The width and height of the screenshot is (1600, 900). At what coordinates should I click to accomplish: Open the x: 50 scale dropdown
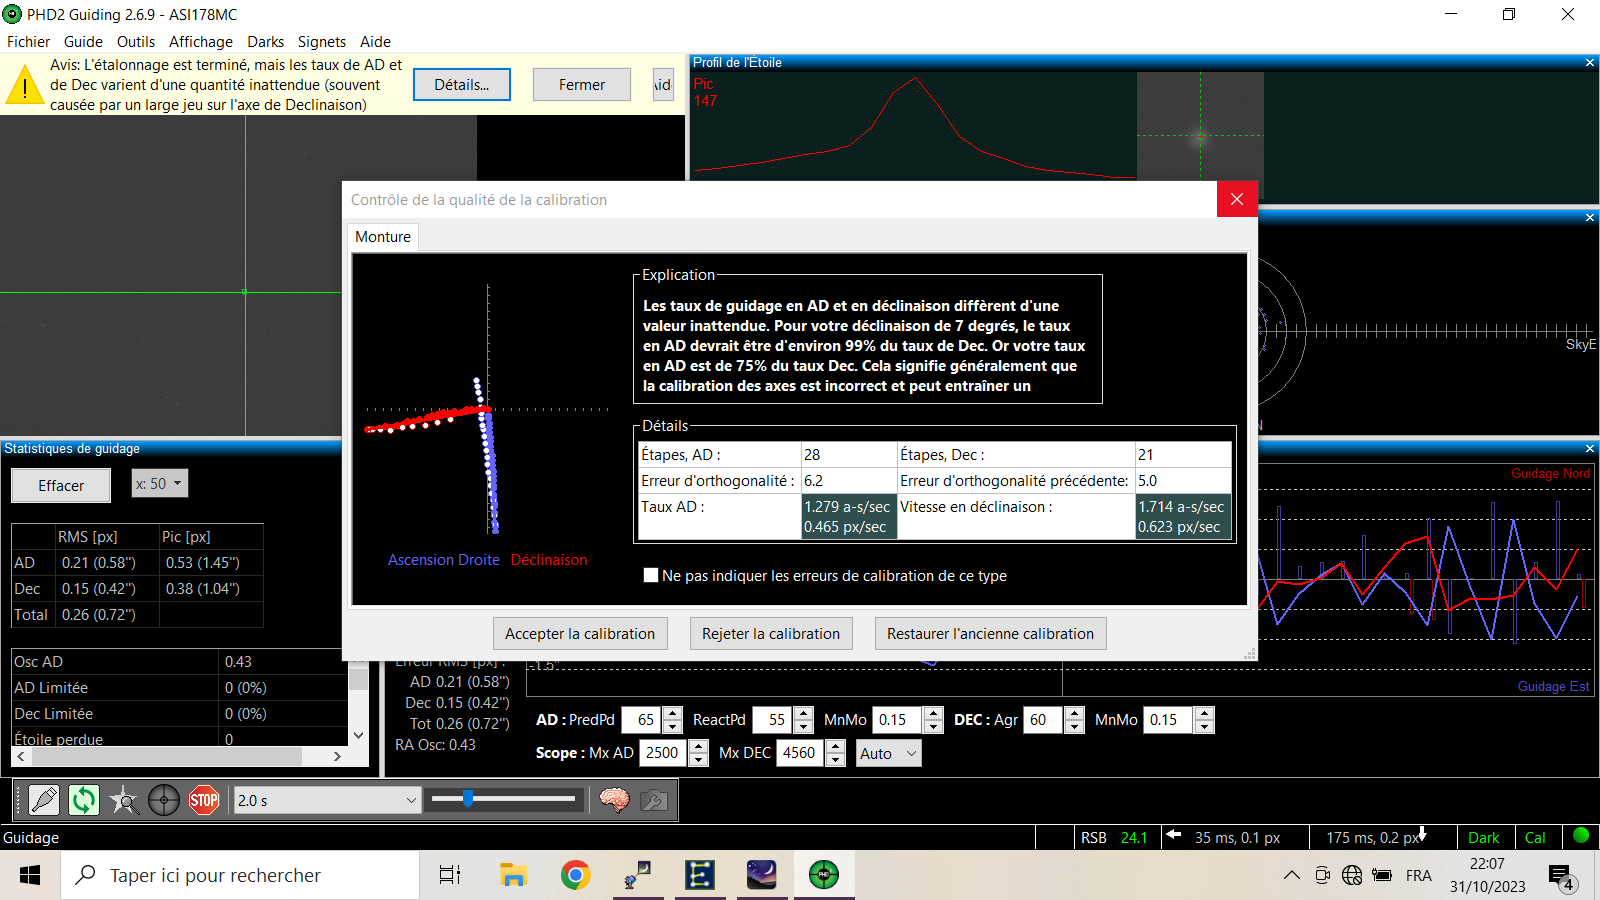[160, 484]
